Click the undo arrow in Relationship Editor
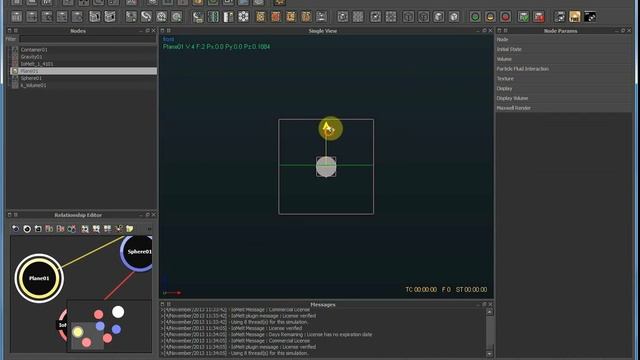The height and width of the screenshot is (360, 640). [16, 229]
